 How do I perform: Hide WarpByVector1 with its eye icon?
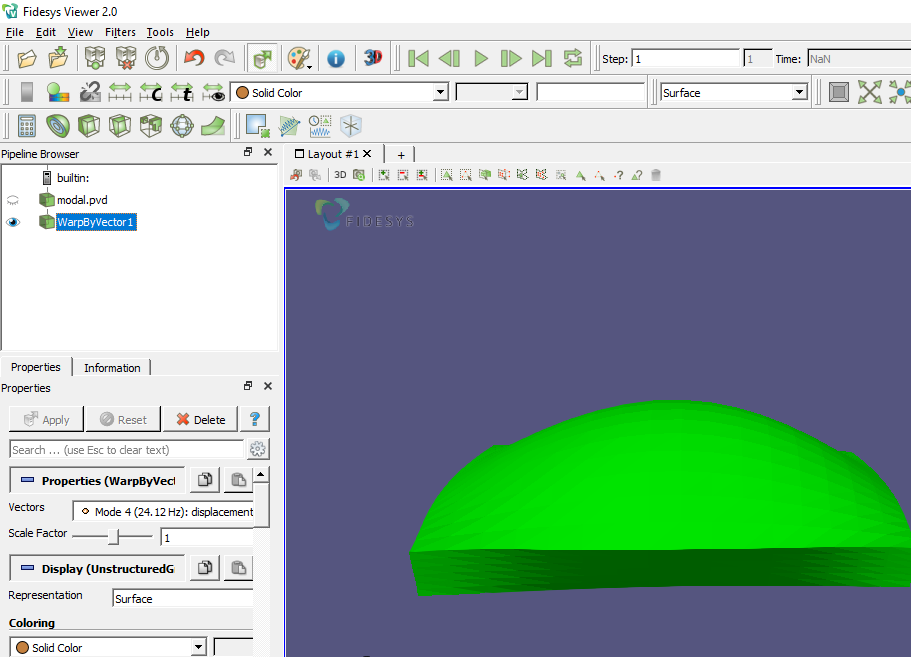13,222
